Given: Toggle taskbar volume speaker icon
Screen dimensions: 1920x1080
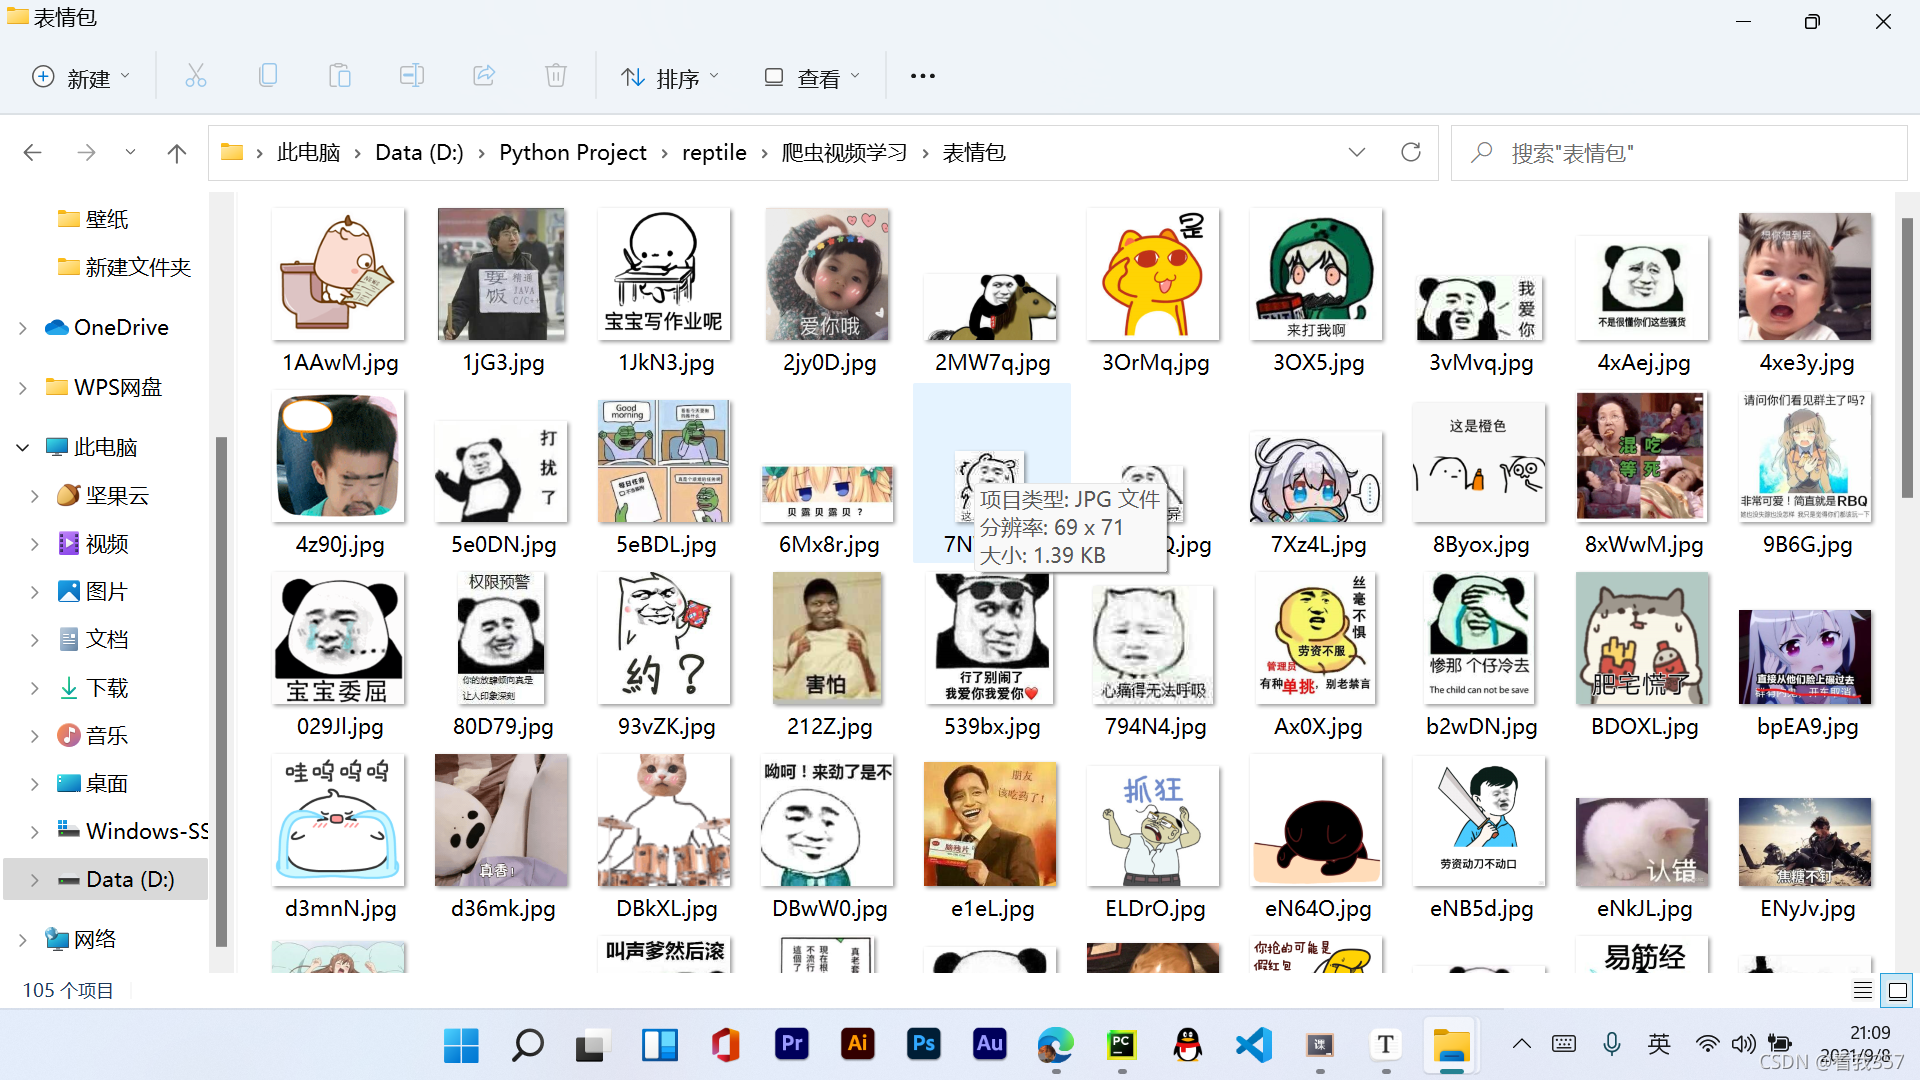Looking at the screenshot, I should pyautogui.click(x=1743, y=1045).
